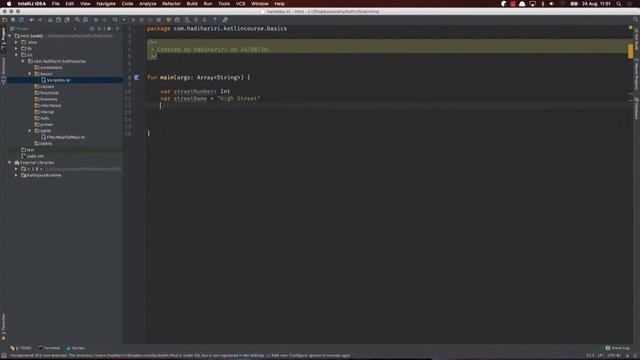The image size is (640, 360).
Task: Toggle the Event Log tool window
Action: point(618,348)
